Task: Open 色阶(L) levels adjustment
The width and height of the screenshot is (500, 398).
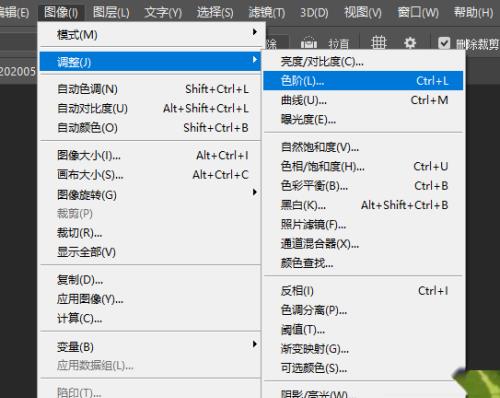Action: [363, 81]
